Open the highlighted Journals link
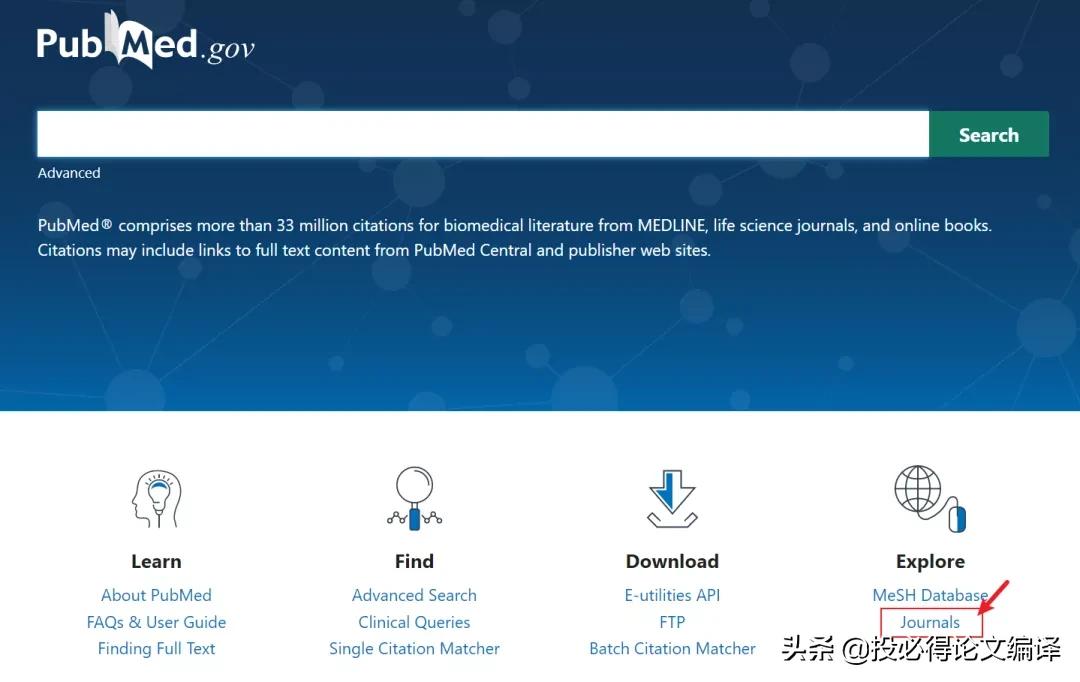The height and width of the screenshot is (682, 1080). tap(931, 621)
